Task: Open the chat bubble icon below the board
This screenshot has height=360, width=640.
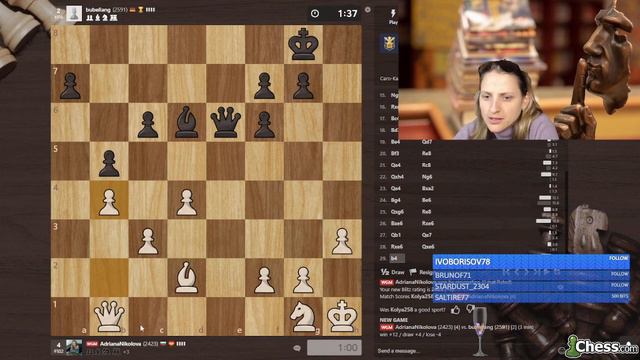Action: [297, 348]
